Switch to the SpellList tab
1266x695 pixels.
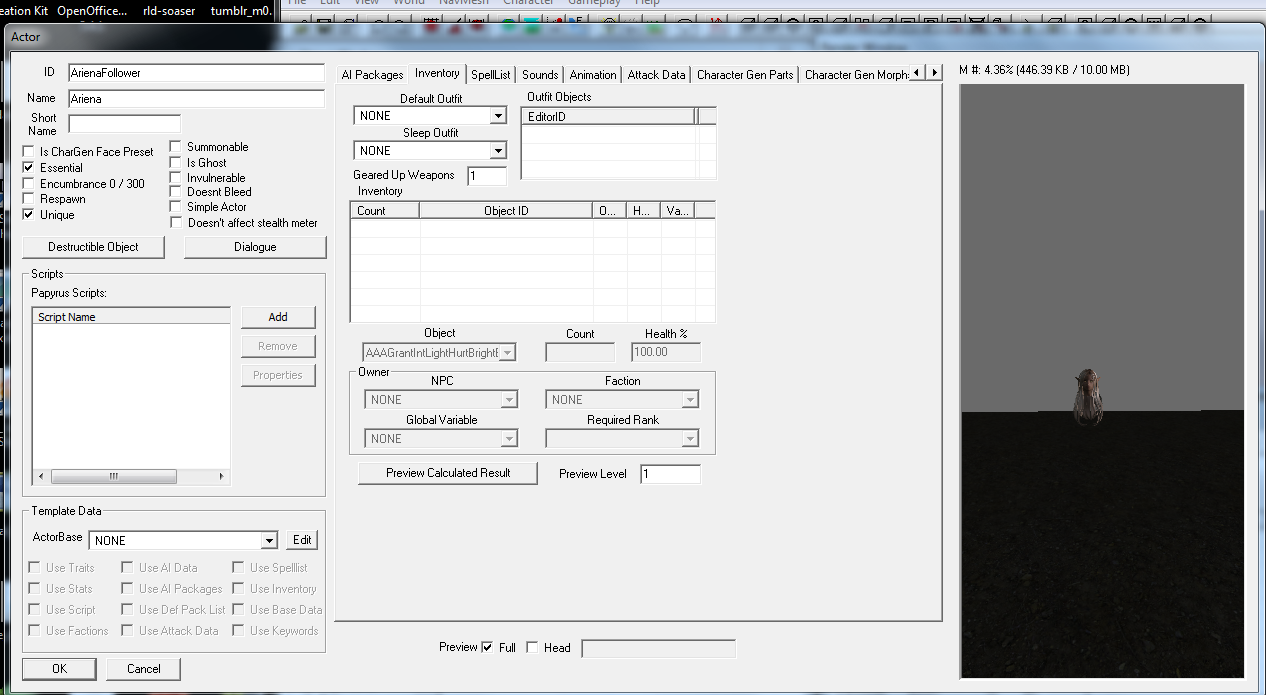pos(491,73)
